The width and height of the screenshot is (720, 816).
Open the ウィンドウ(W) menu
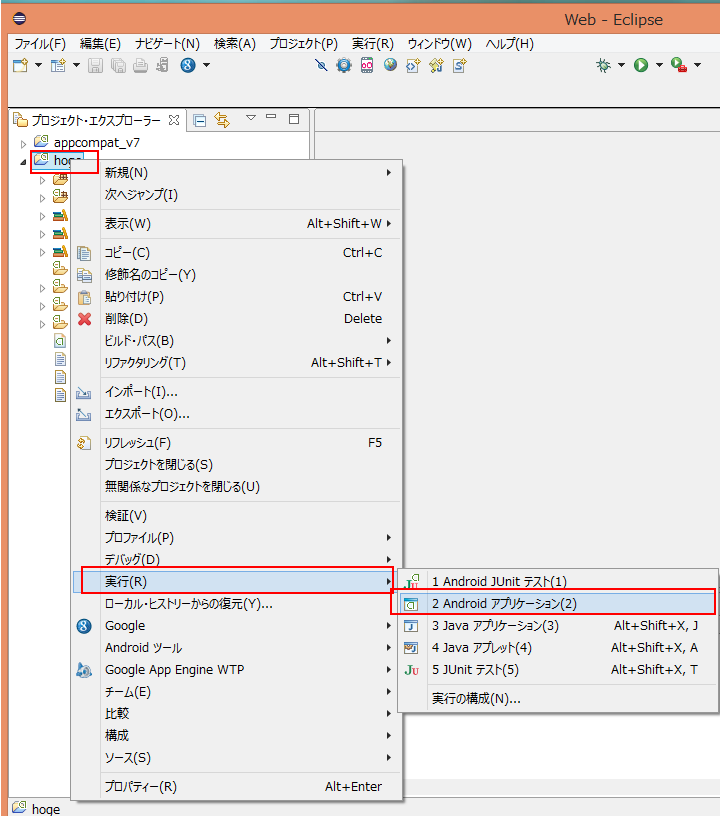(x=439, y=44)
